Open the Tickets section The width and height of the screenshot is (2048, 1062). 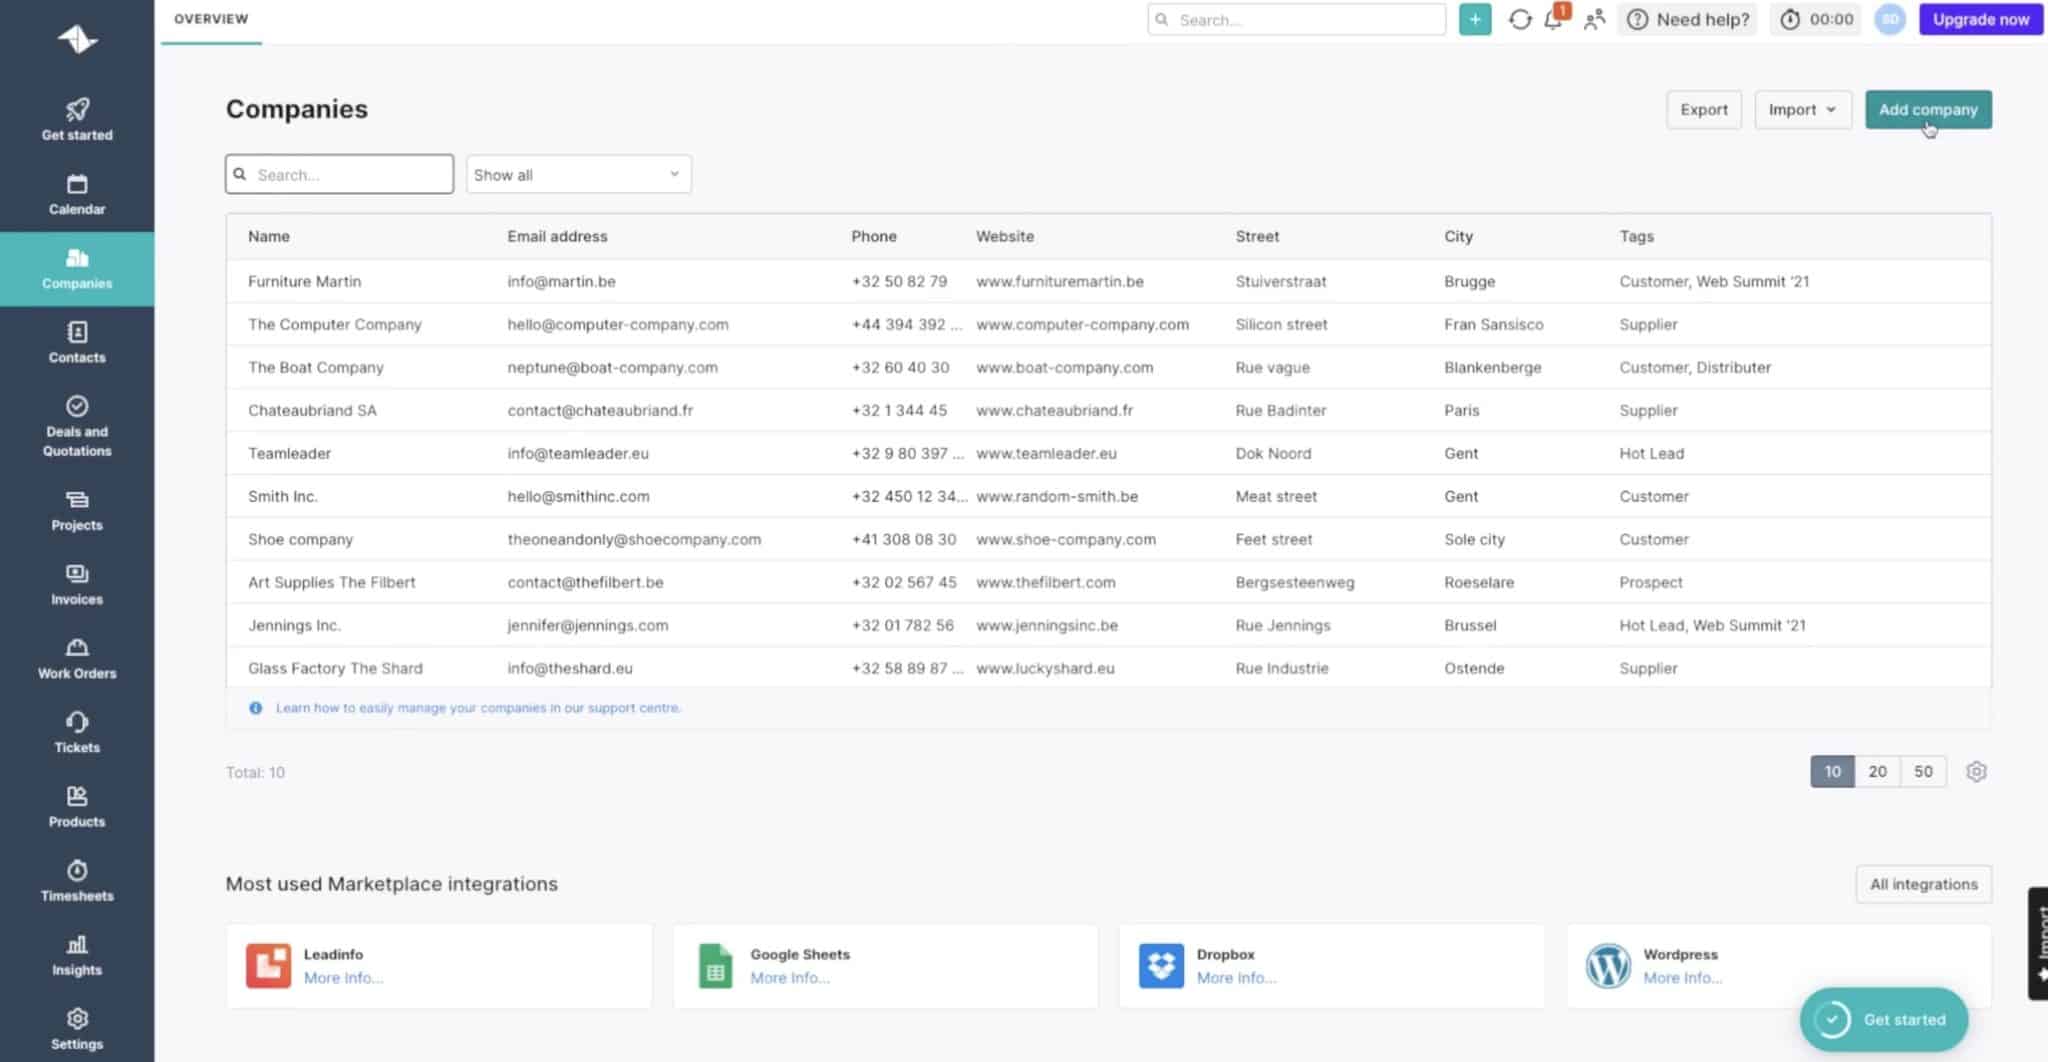(77, 733)
